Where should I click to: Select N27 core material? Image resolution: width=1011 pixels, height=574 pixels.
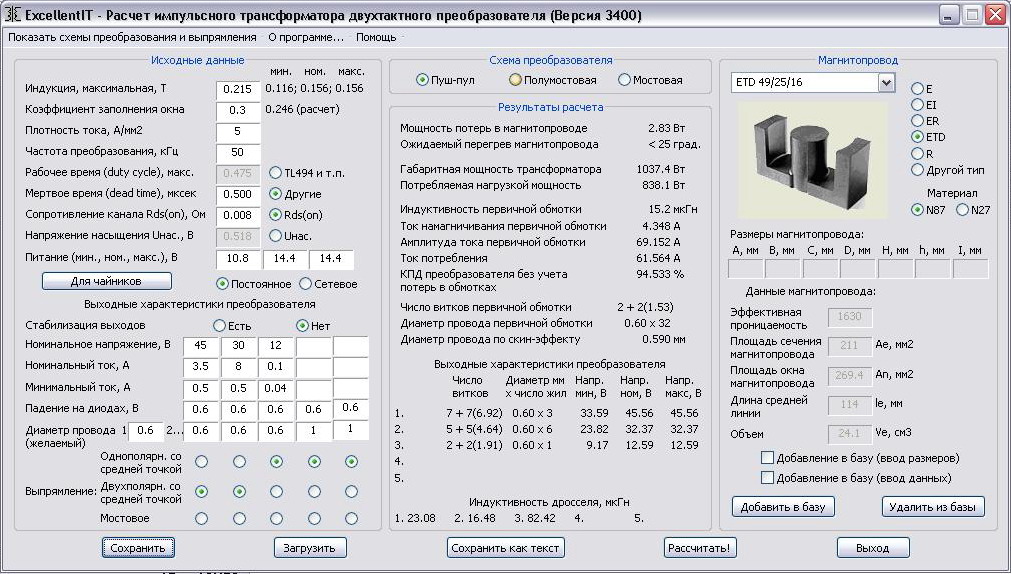[963, 209]
